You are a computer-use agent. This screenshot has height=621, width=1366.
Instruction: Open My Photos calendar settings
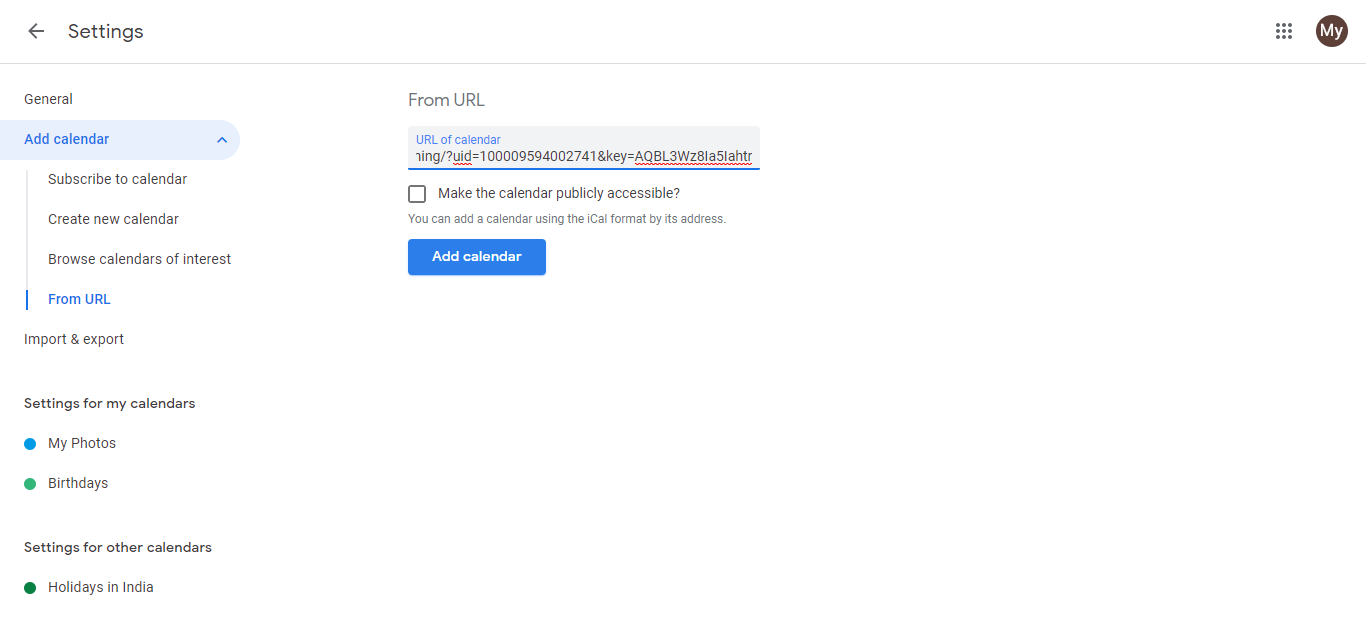click(x=82, y=443)
